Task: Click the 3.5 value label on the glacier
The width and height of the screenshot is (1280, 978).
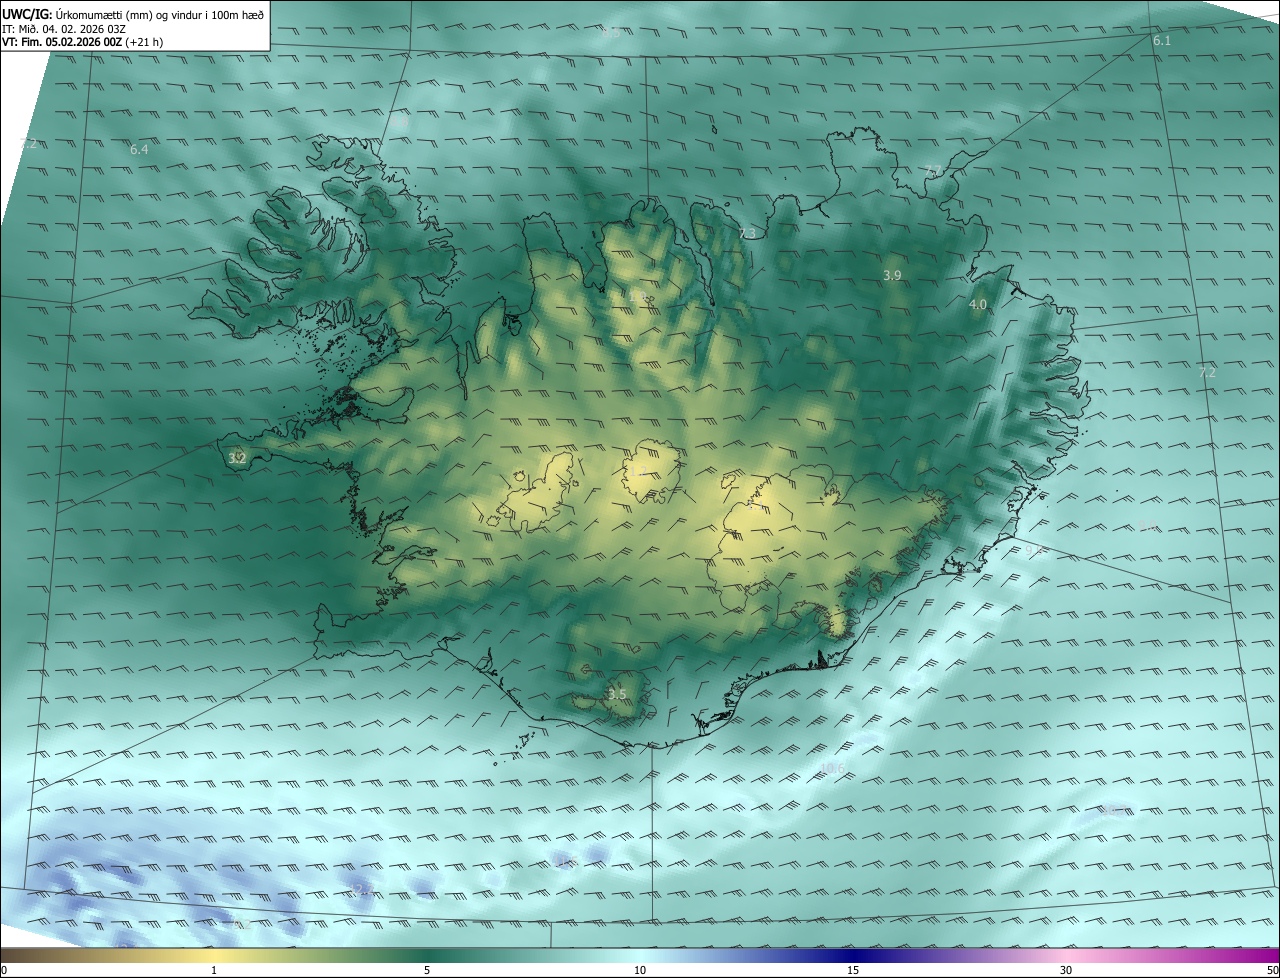Action: (617, 695)
